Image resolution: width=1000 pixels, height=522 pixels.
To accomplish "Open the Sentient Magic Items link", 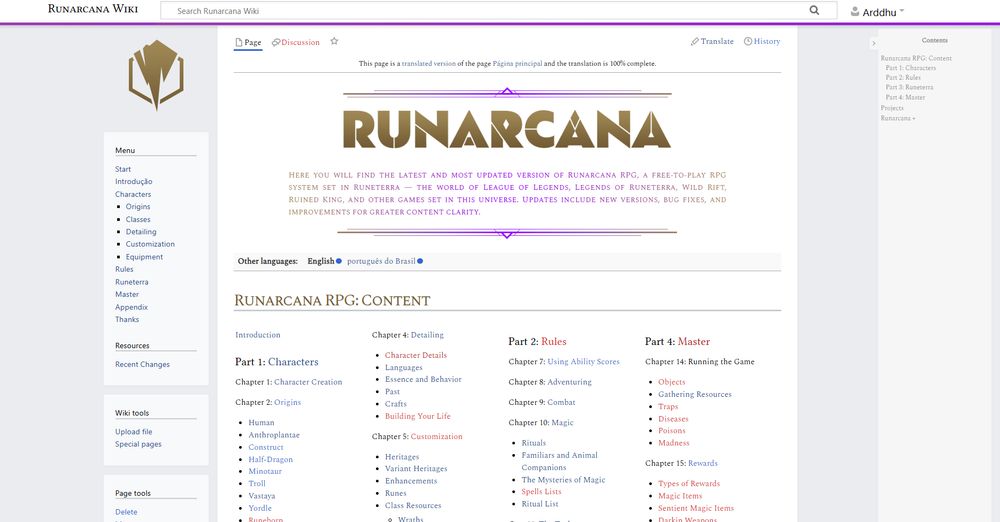I will point(696,509).
